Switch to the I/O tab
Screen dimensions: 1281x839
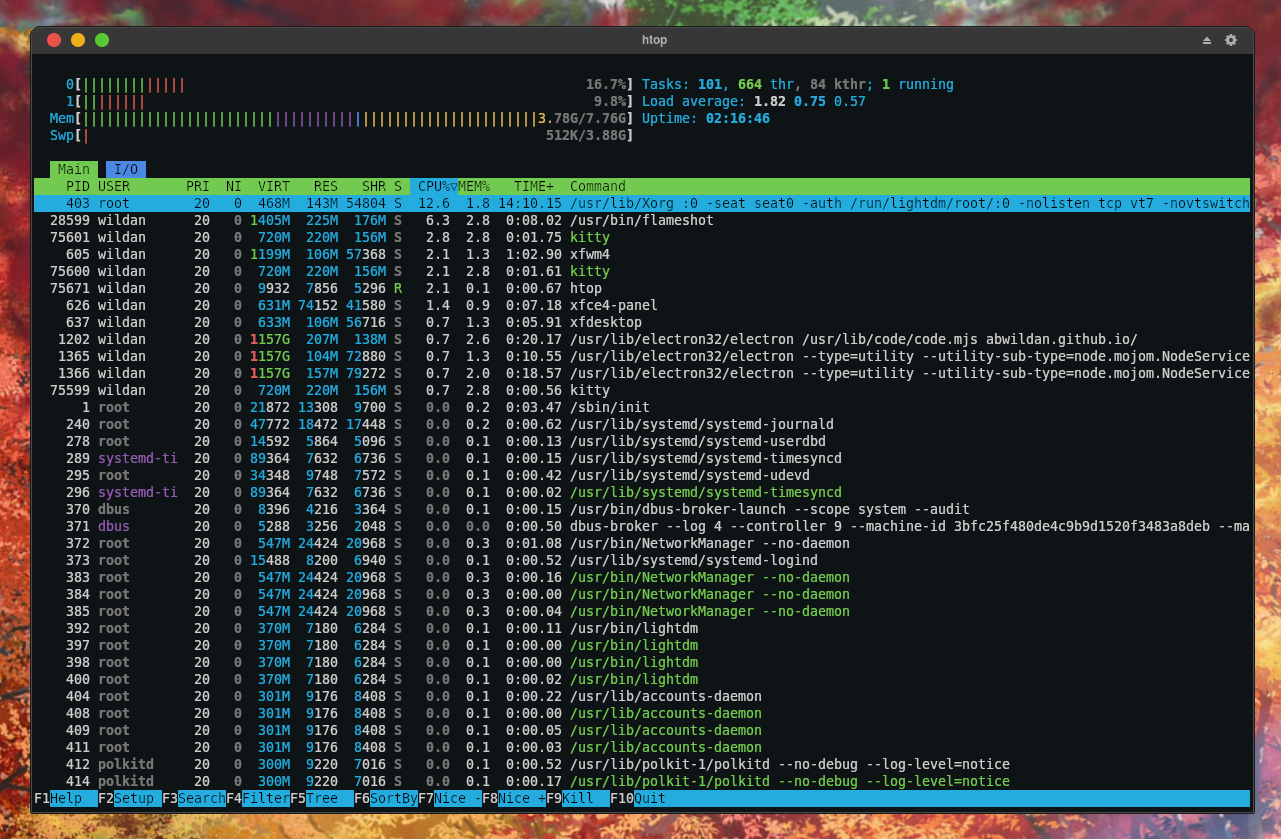pyautogui.click(x=126, y=169)
